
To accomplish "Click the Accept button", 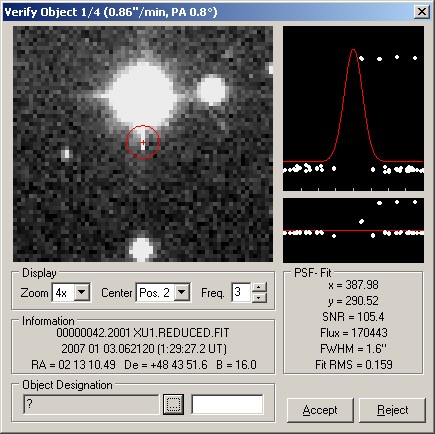I will [x=320, y=410].
